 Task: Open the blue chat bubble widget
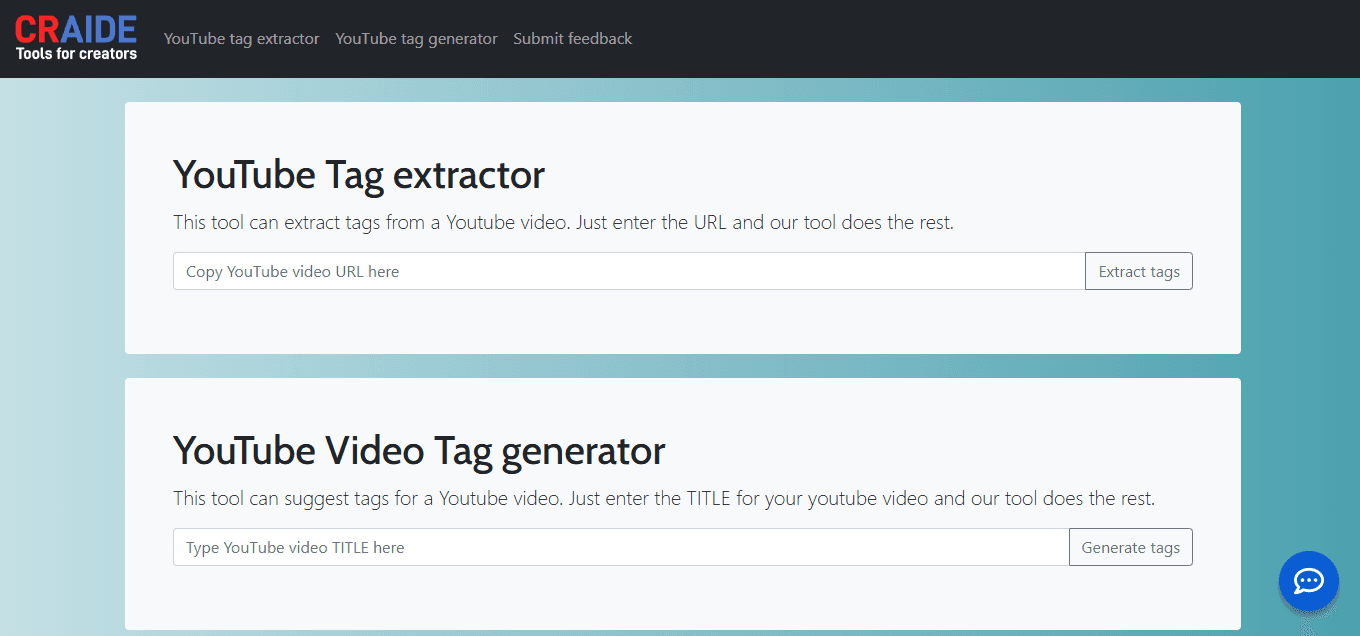click(x=1308, y=580)
